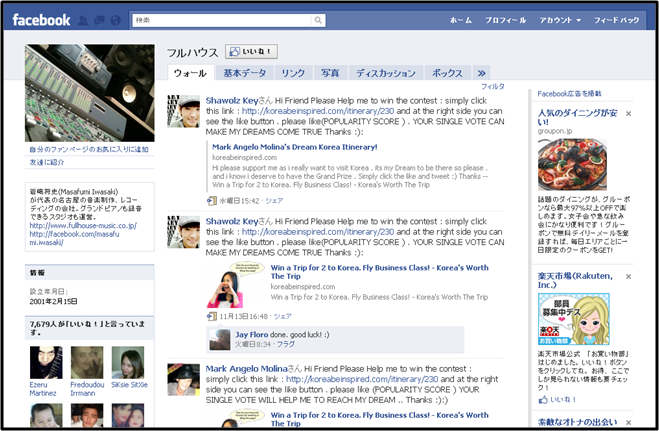
Task: Open Mark Angelo Molina name on third post
Action: pos(246,369)
